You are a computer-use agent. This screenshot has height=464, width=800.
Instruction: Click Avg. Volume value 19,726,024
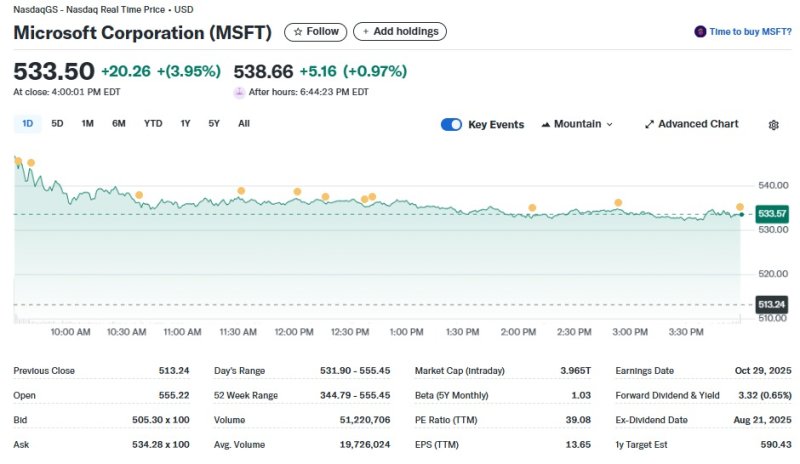[x=365, y=445]
